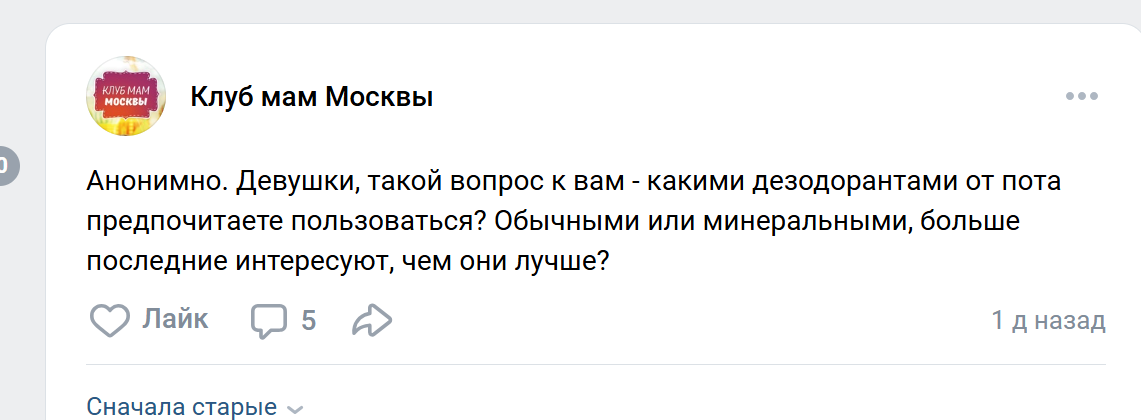Open post permalink "1 д назад"
The image size is (1141, 420).
[x=1049, y=320]
